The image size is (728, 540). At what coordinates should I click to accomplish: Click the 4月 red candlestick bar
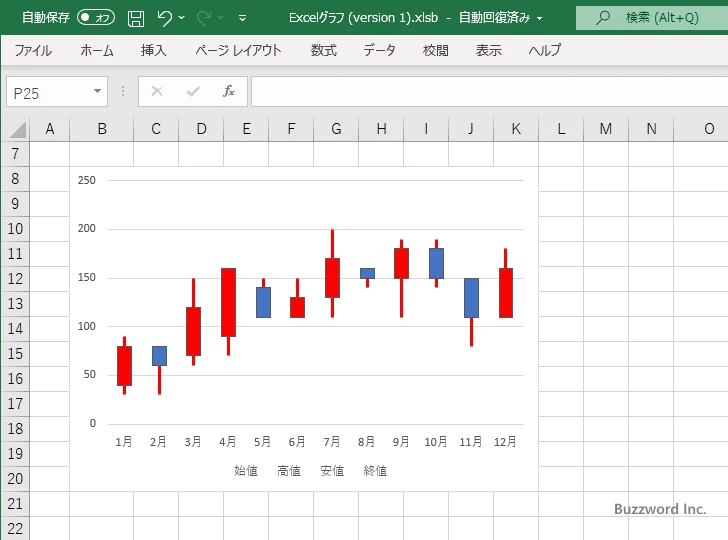228,302
